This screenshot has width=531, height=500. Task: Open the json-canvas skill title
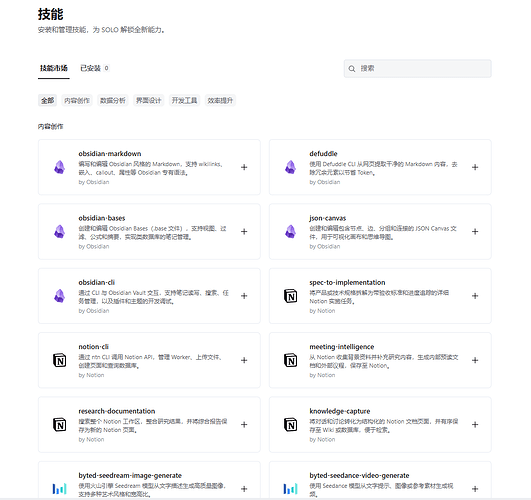pos(328,218)
